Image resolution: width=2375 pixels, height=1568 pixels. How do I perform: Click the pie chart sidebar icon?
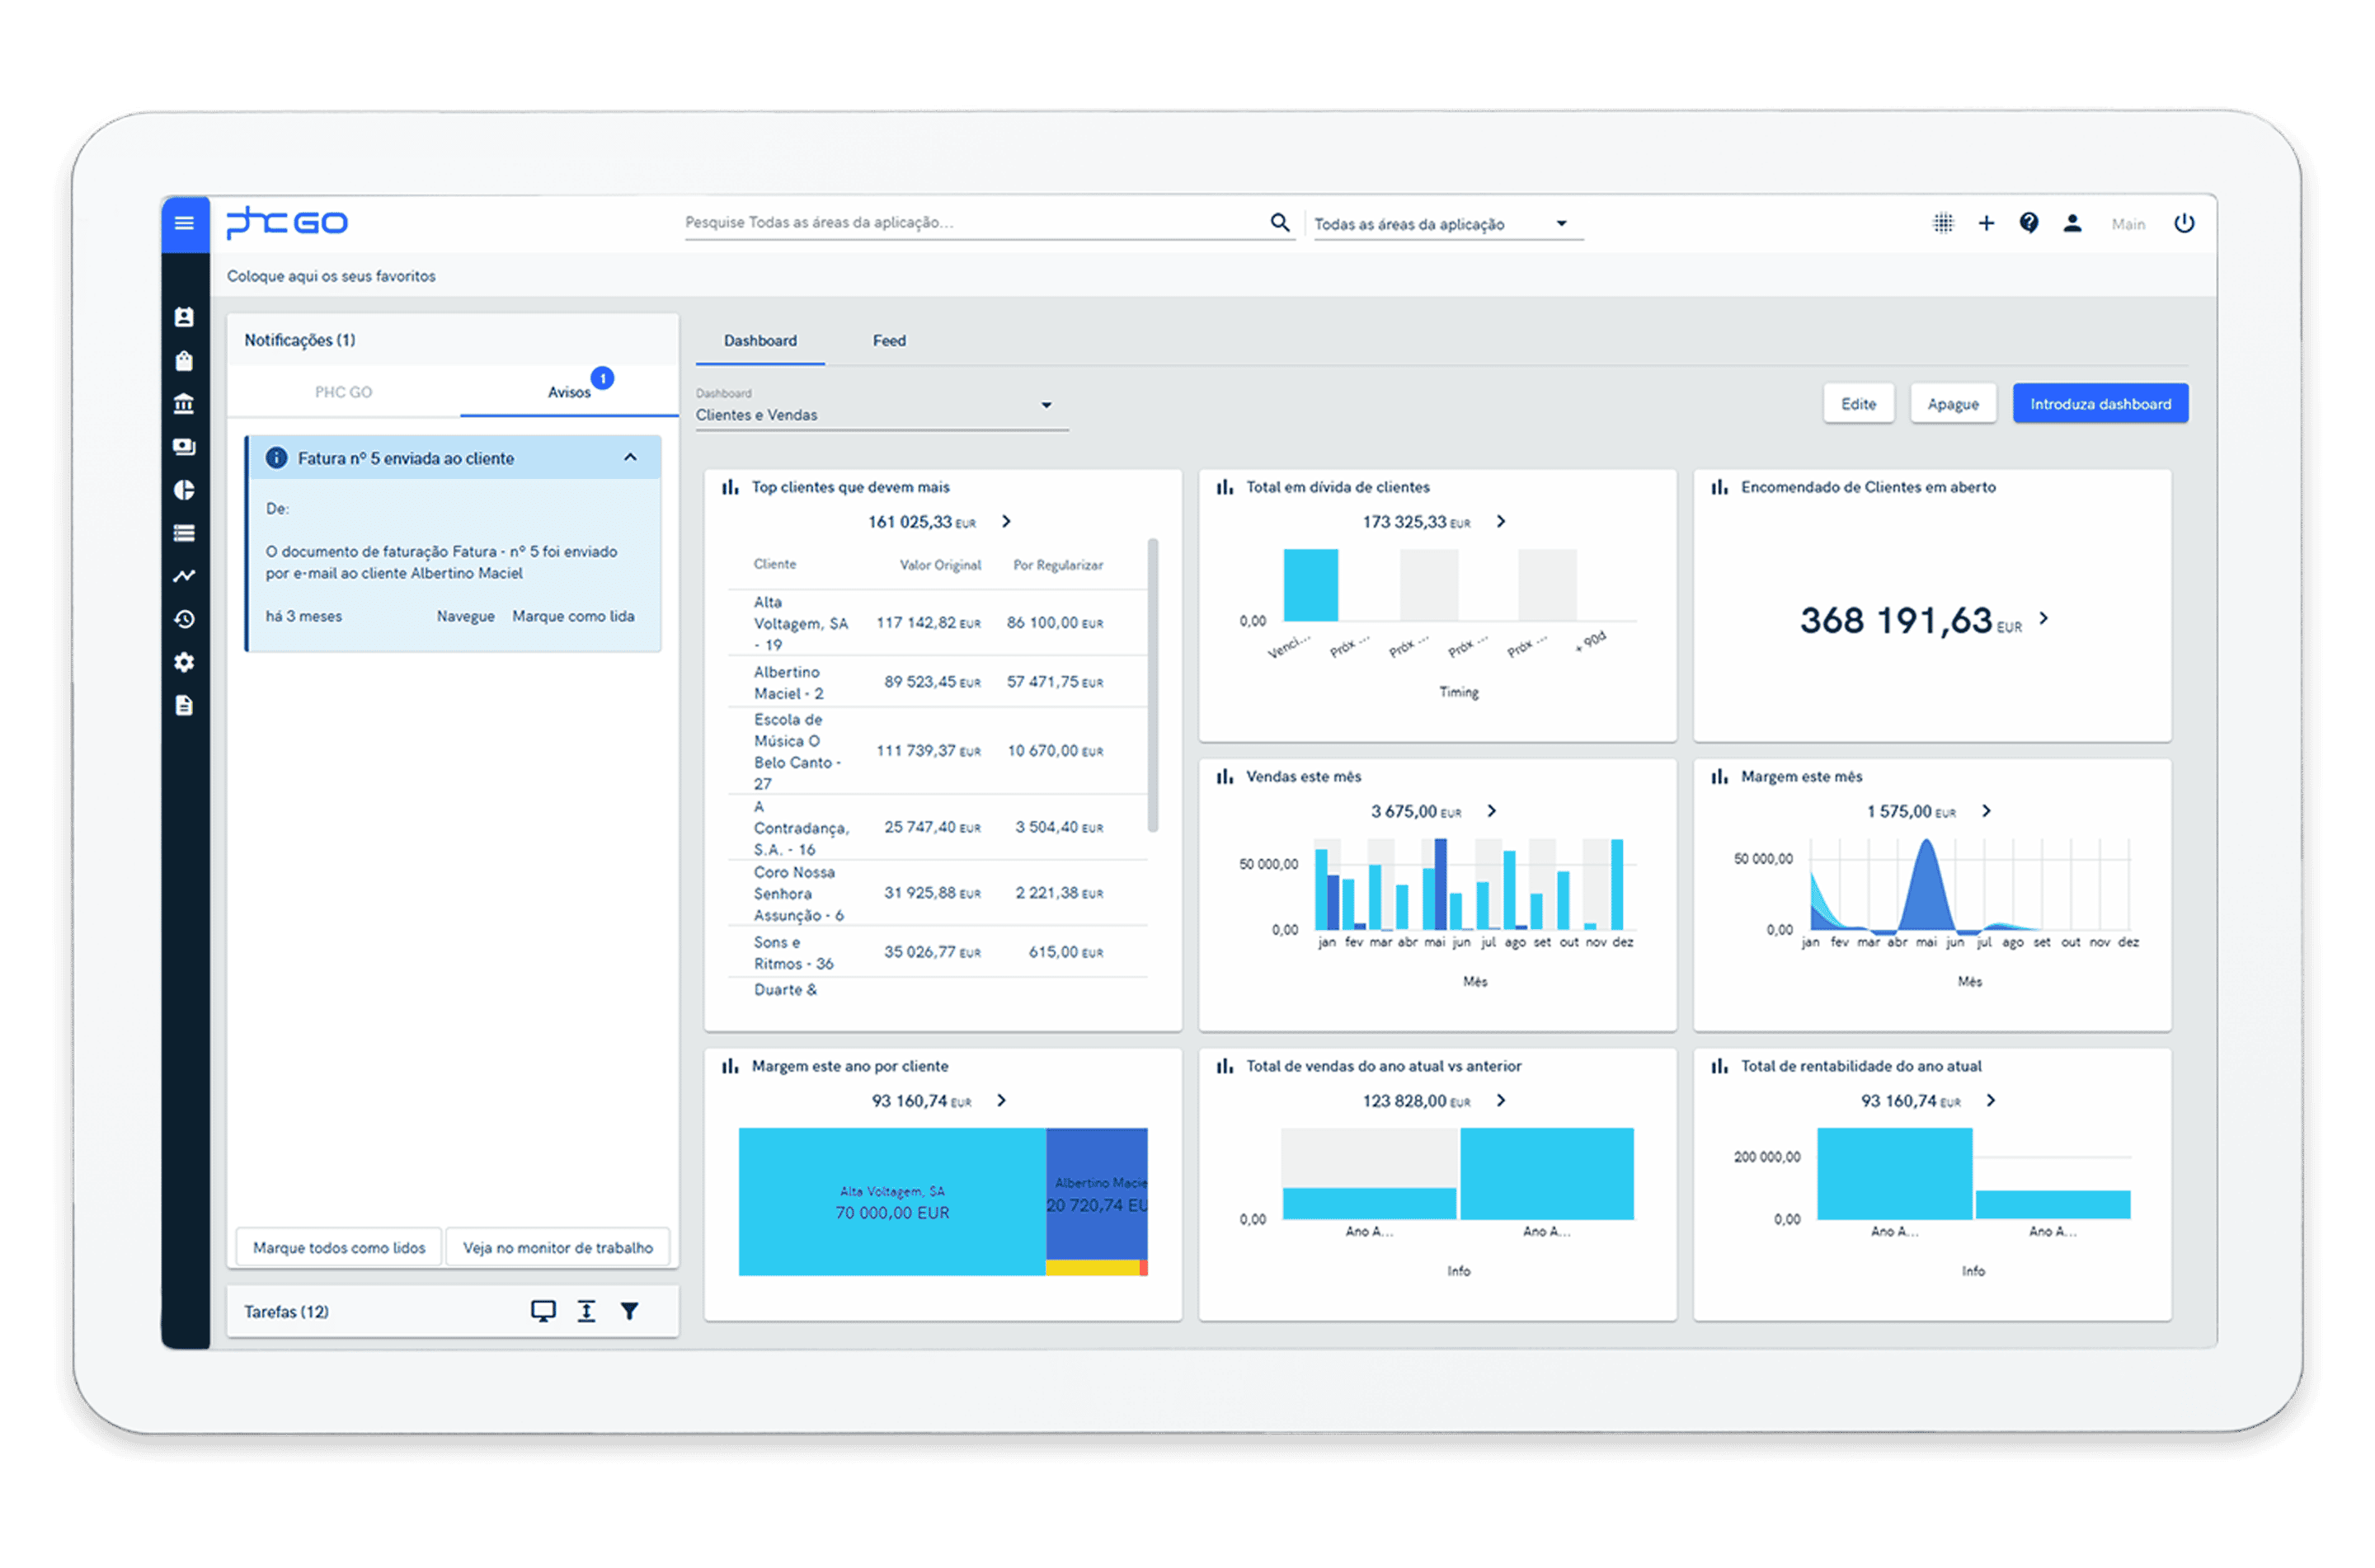click(184, 490)
